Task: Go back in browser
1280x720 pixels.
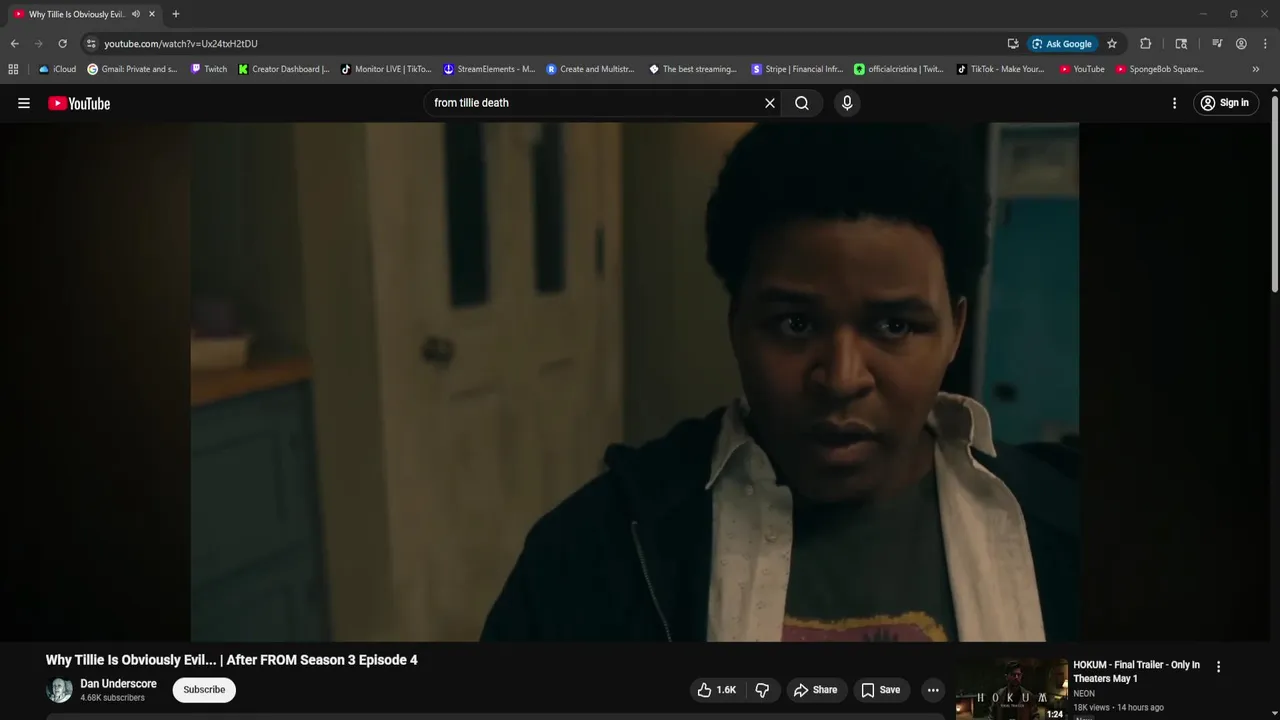Action: coord(14,44)
